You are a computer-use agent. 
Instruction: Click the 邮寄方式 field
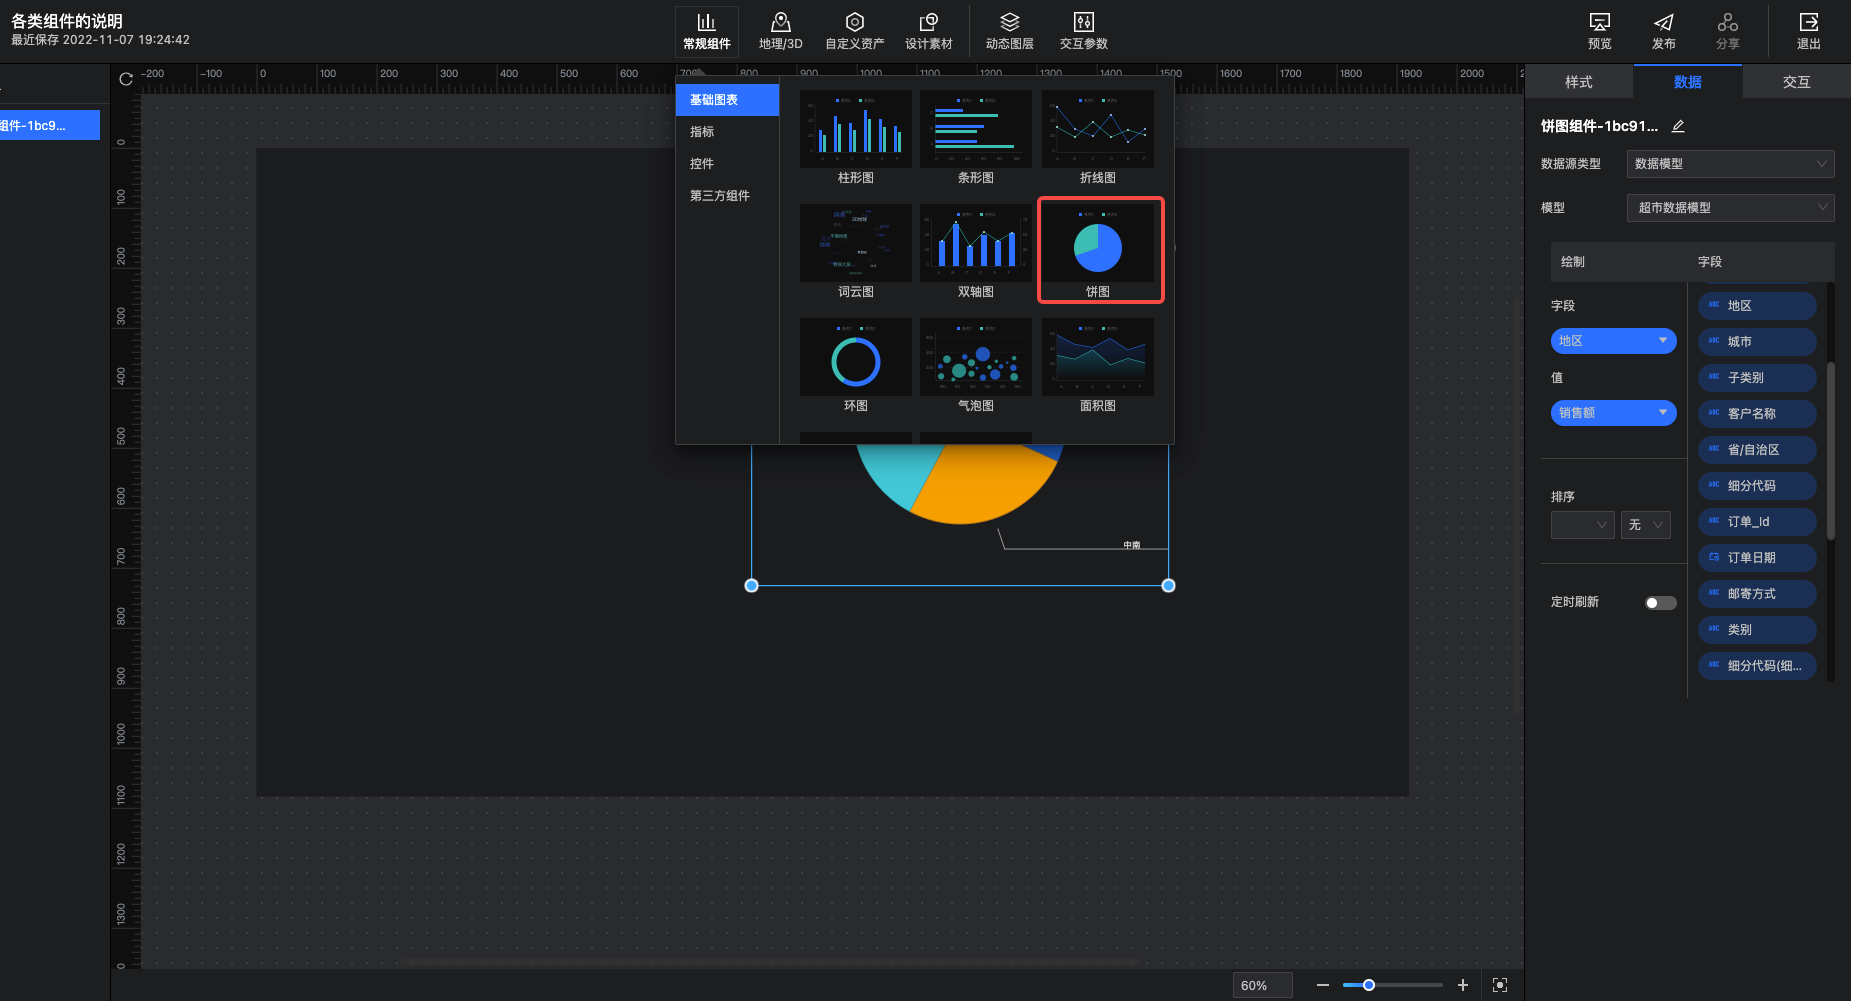pos(1757,594)
